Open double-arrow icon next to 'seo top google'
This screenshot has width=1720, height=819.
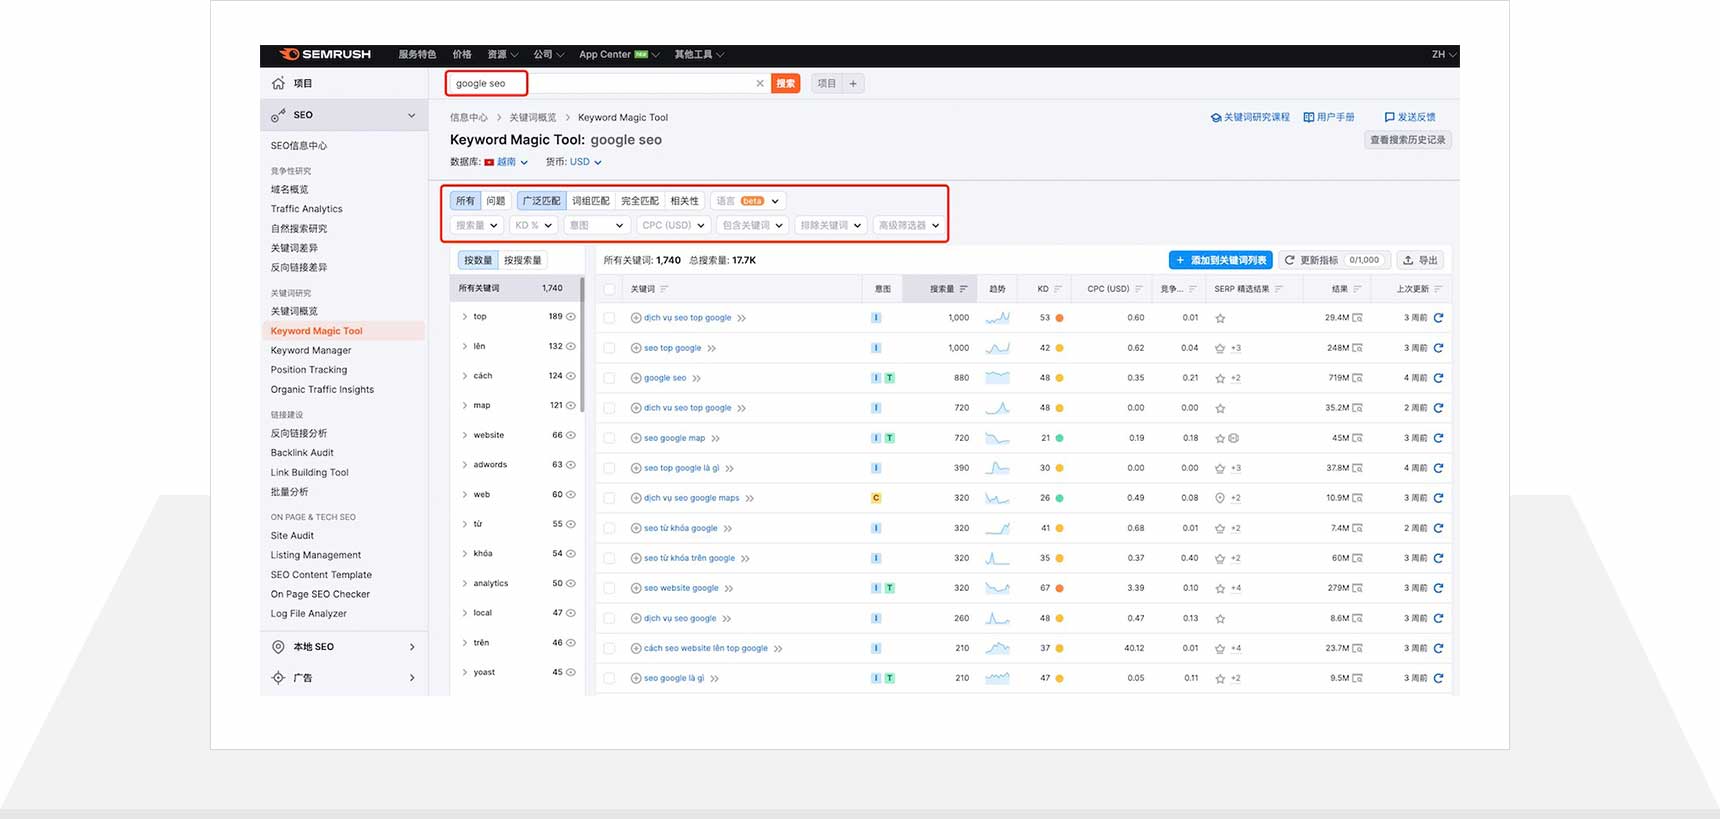[x=712, y=348]
